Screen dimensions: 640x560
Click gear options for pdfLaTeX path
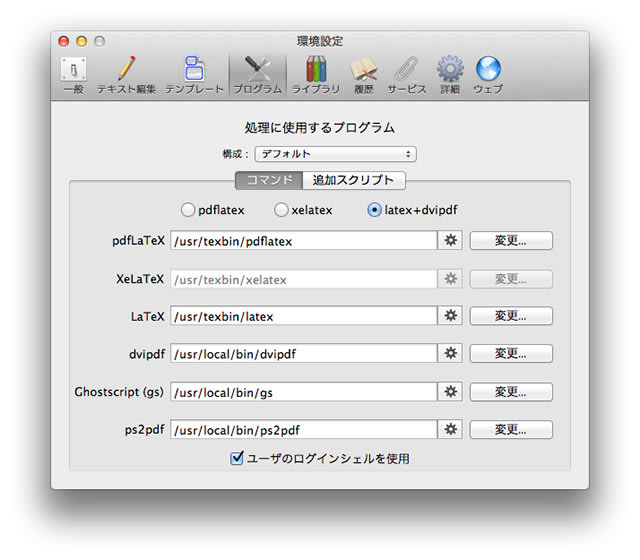[450, 240]
